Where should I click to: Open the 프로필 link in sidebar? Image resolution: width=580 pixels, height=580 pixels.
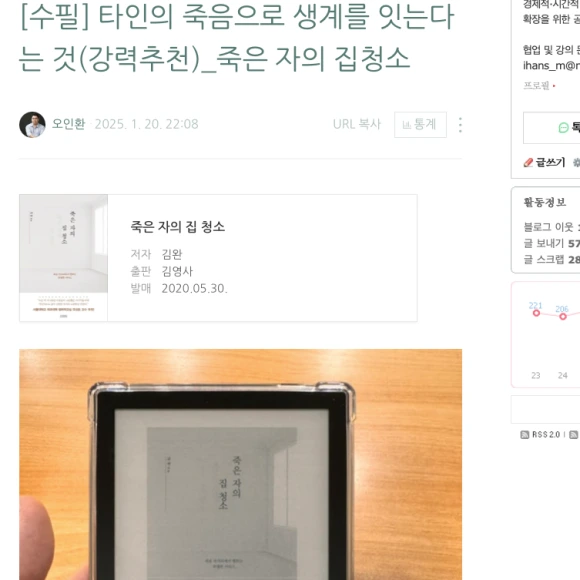click(x=536, y=85)
